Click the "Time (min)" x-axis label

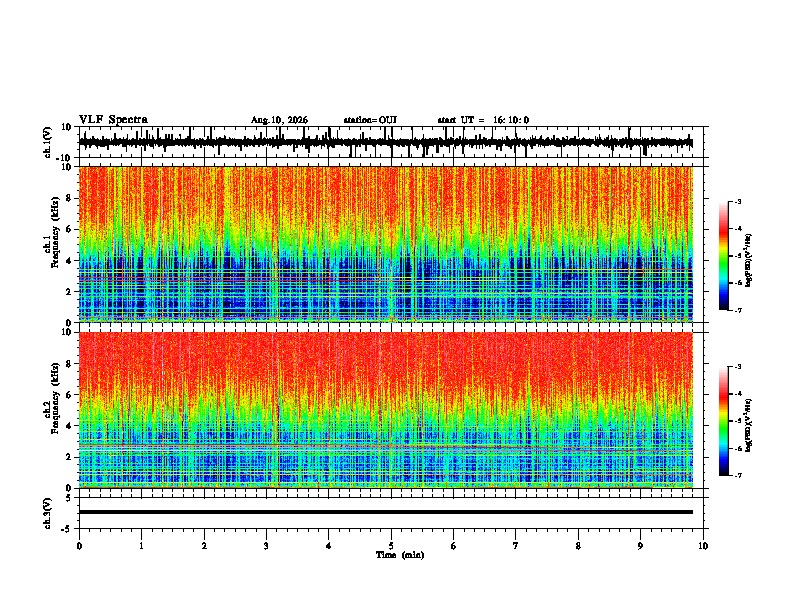pos(400,555)
